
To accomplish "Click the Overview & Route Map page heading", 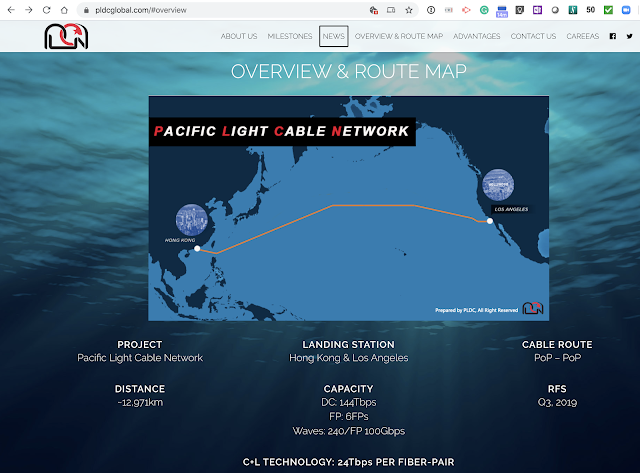I will 349,71.
